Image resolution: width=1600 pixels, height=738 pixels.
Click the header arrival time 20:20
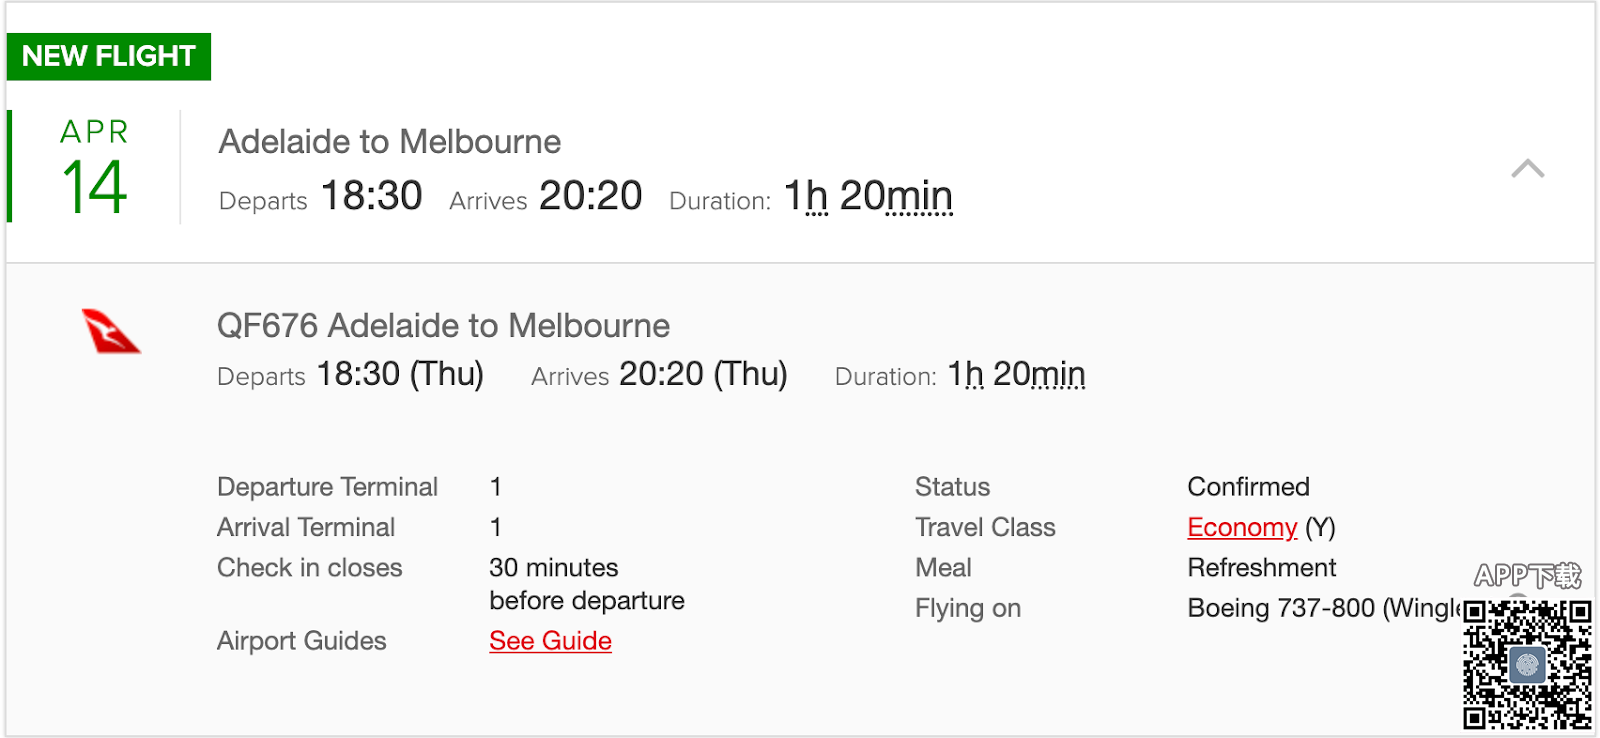point(590,196)
